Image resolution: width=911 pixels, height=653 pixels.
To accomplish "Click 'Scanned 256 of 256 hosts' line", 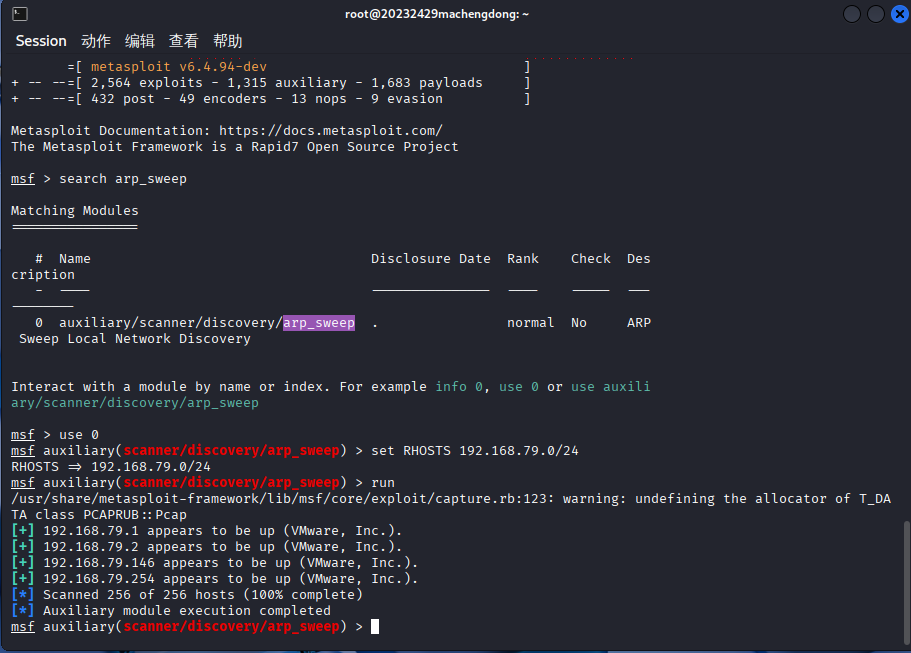I will pyautogui.click(x=186, y=595).
